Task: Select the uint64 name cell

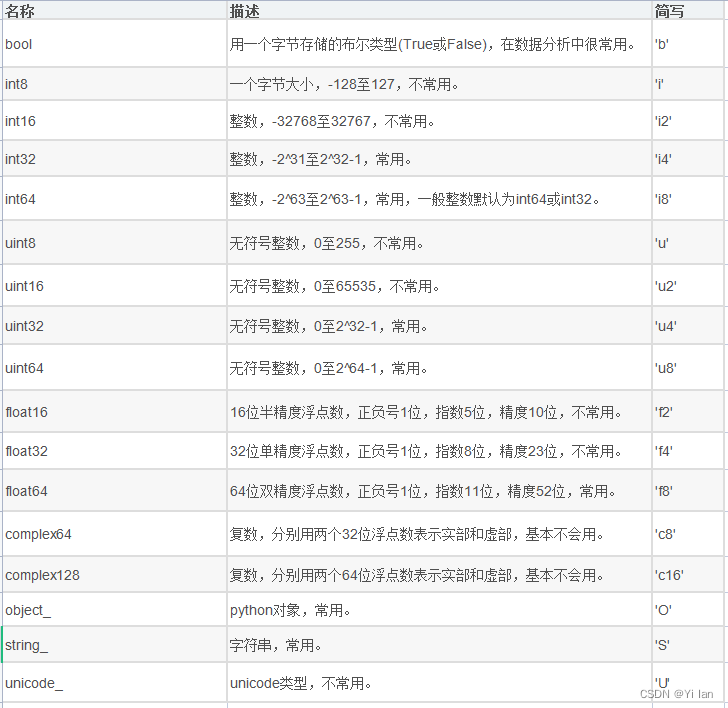Action: [x=114, y=368]
